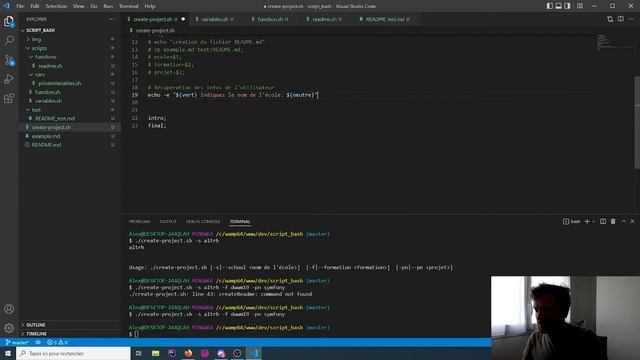Open the Run and Debug view

9,79
